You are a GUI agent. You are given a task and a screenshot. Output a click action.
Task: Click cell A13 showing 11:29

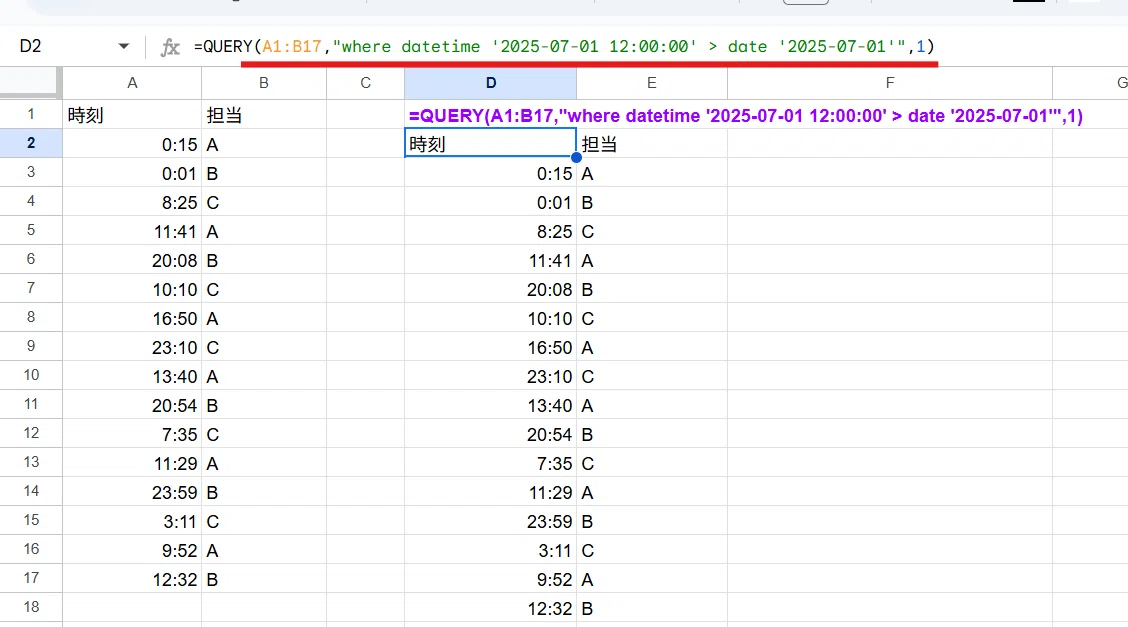[132, 463]
